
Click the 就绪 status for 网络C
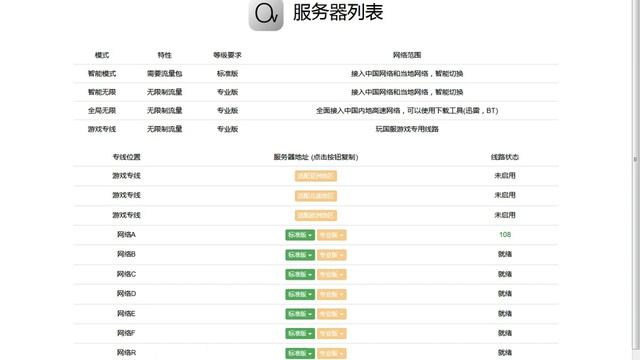click(x=505, y=274)
